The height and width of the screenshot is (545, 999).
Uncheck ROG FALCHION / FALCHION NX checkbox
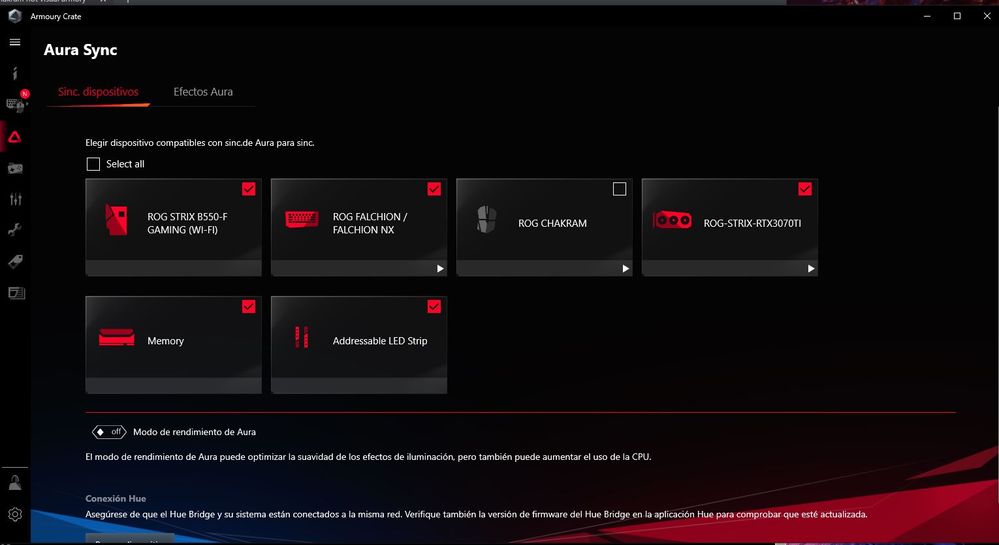point(434,189)
